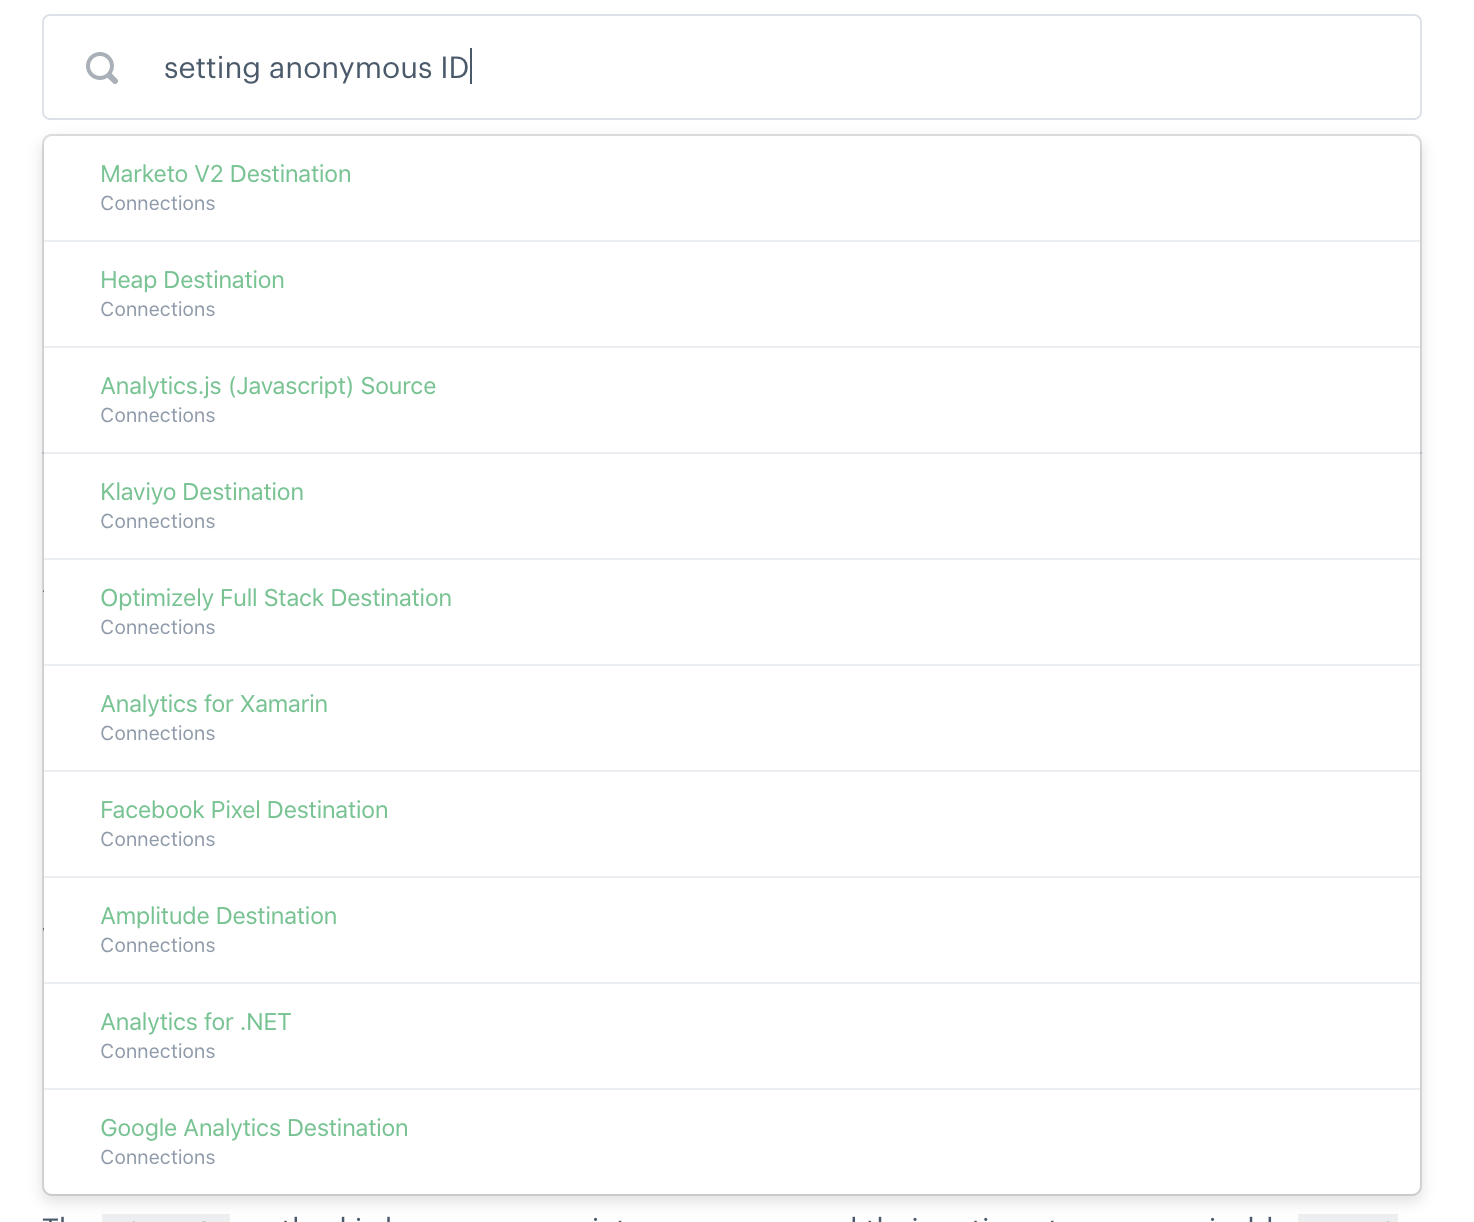This screenshot has width=1474, height=1222.
Task: Click the magnifying glass search icon
Action: [101, 67]
